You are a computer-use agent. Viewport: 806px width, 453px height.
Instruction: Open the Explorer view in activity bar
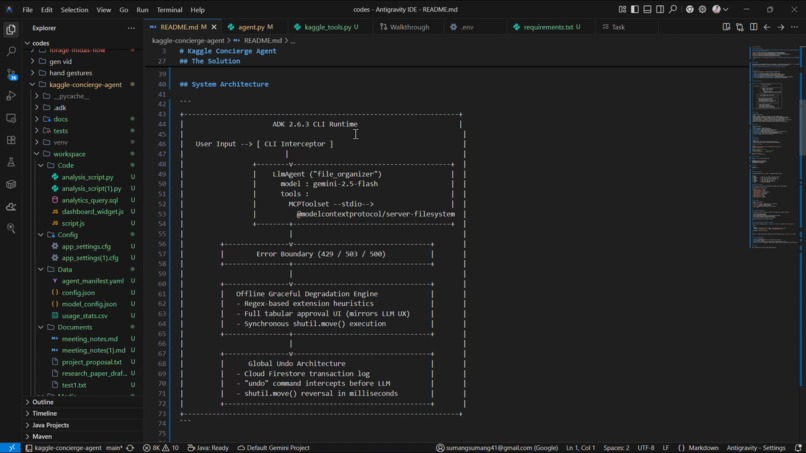(x=11, y=30)
